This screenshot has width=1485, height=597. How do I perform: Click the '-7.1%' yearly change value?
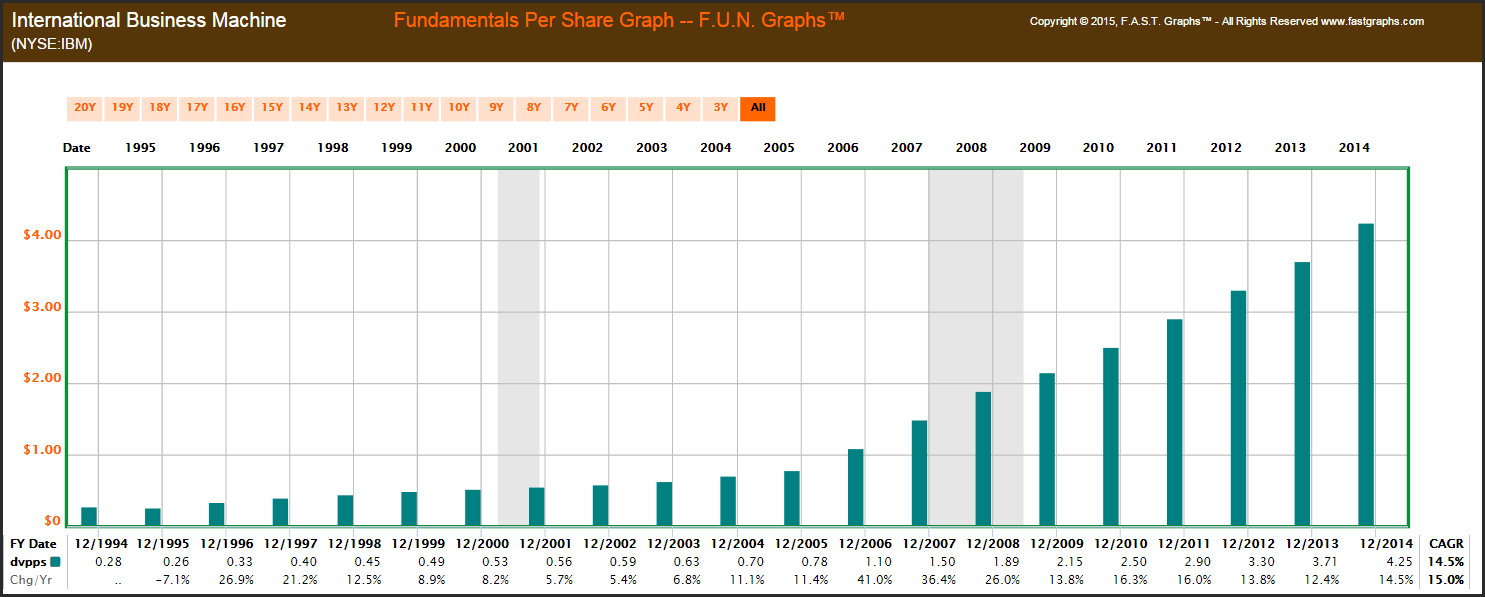[x=172, y=579]
